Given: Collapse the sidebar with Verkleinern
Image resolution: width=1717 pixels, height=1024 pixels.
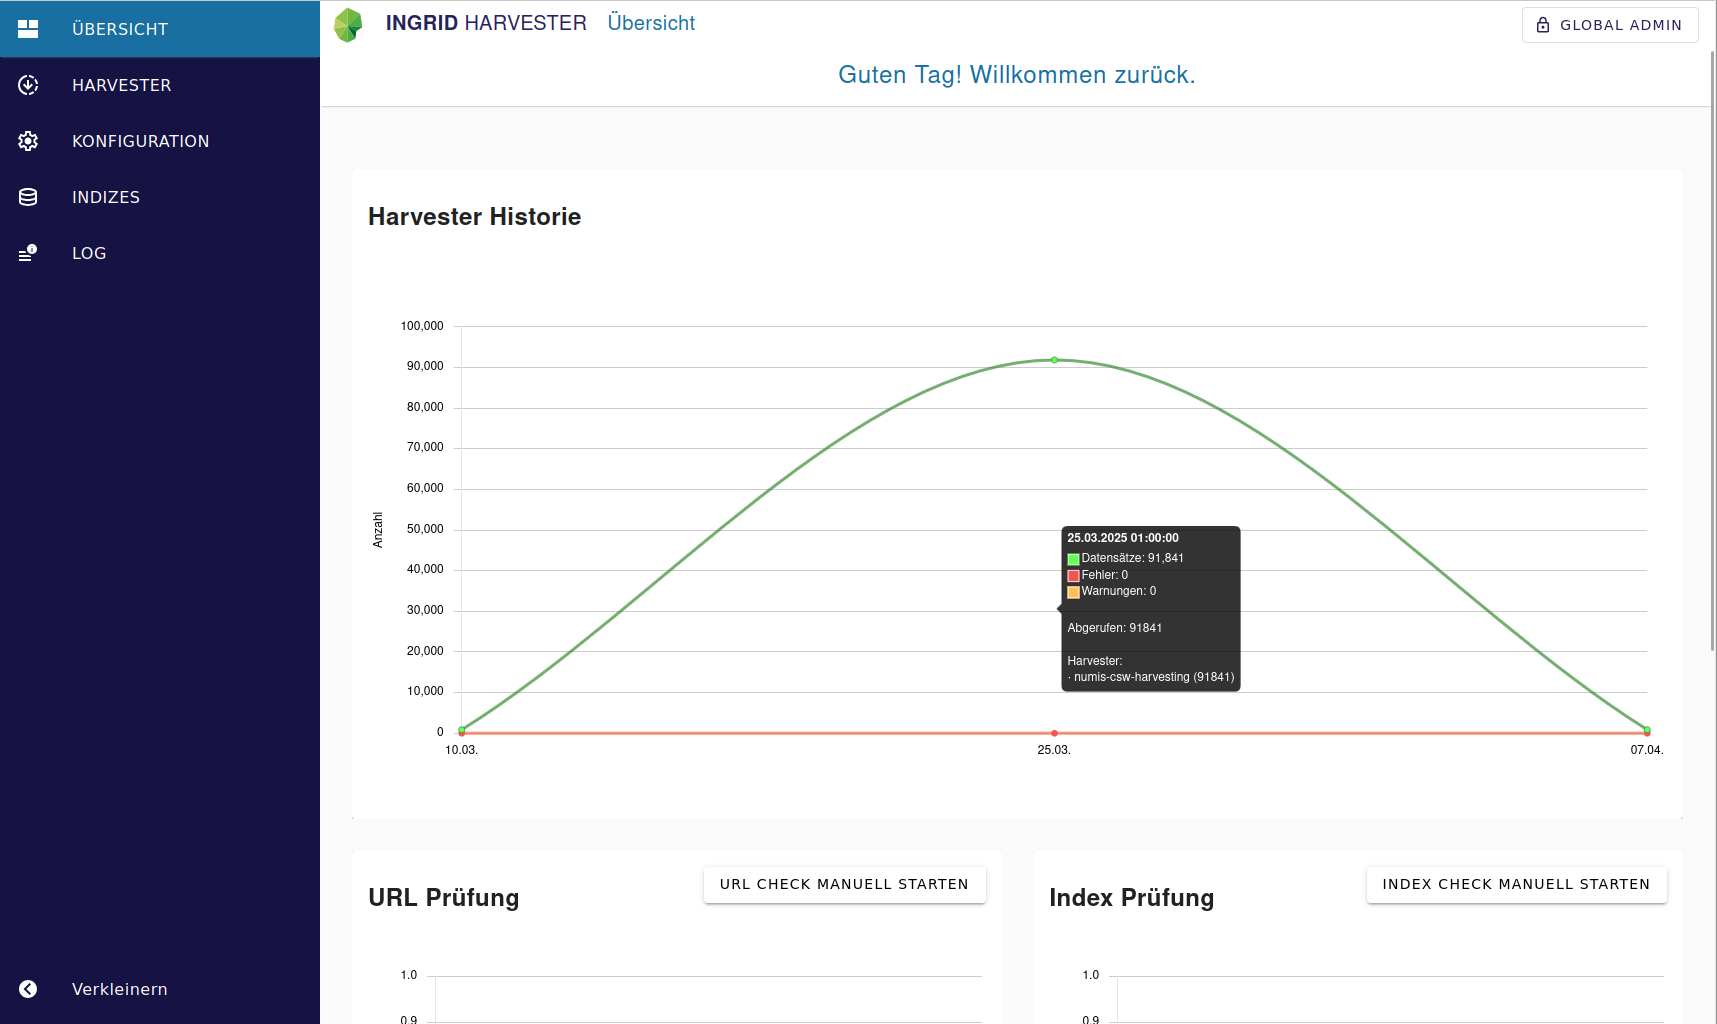Looking at the screenshot, I should [x=119, y=989].
